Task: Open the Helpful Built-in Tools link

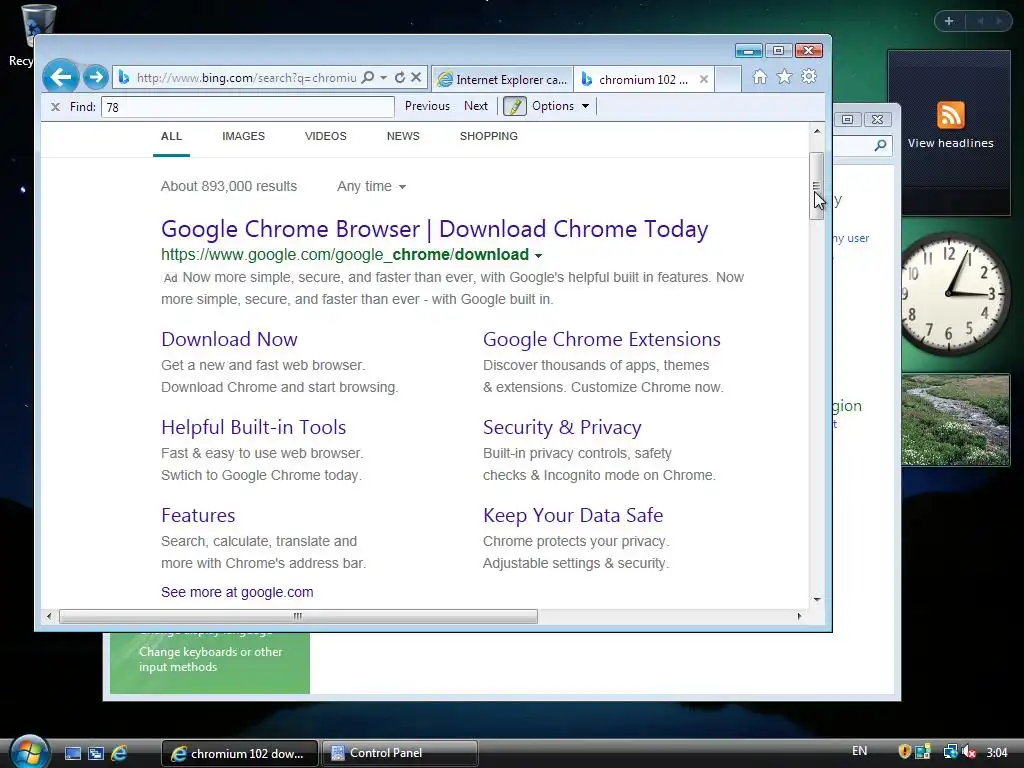Action: (253, 428)
